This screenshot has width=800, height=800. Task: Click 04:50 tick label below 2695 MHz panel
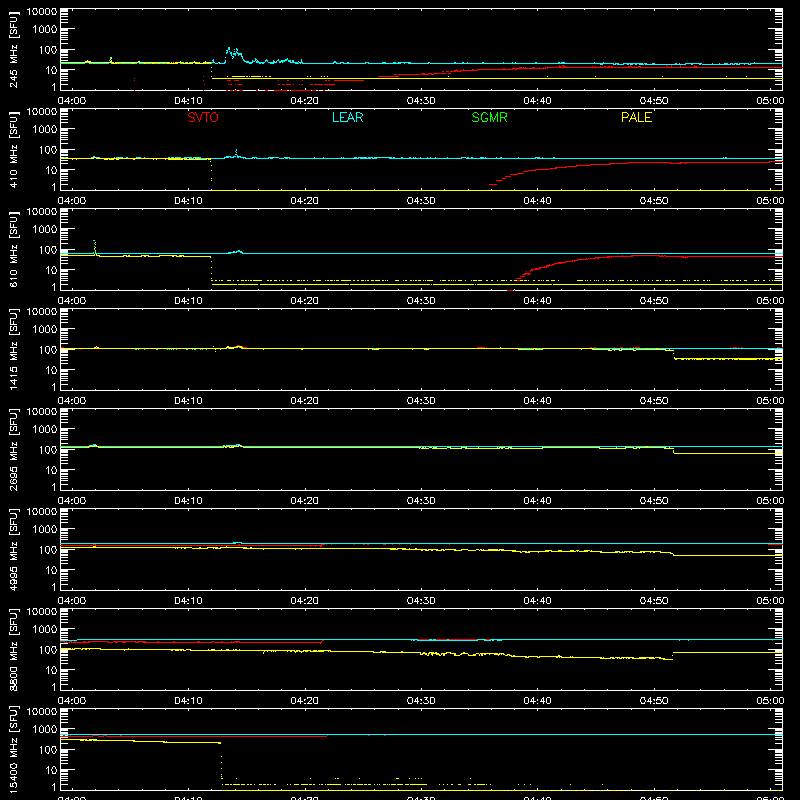[654, 501]
